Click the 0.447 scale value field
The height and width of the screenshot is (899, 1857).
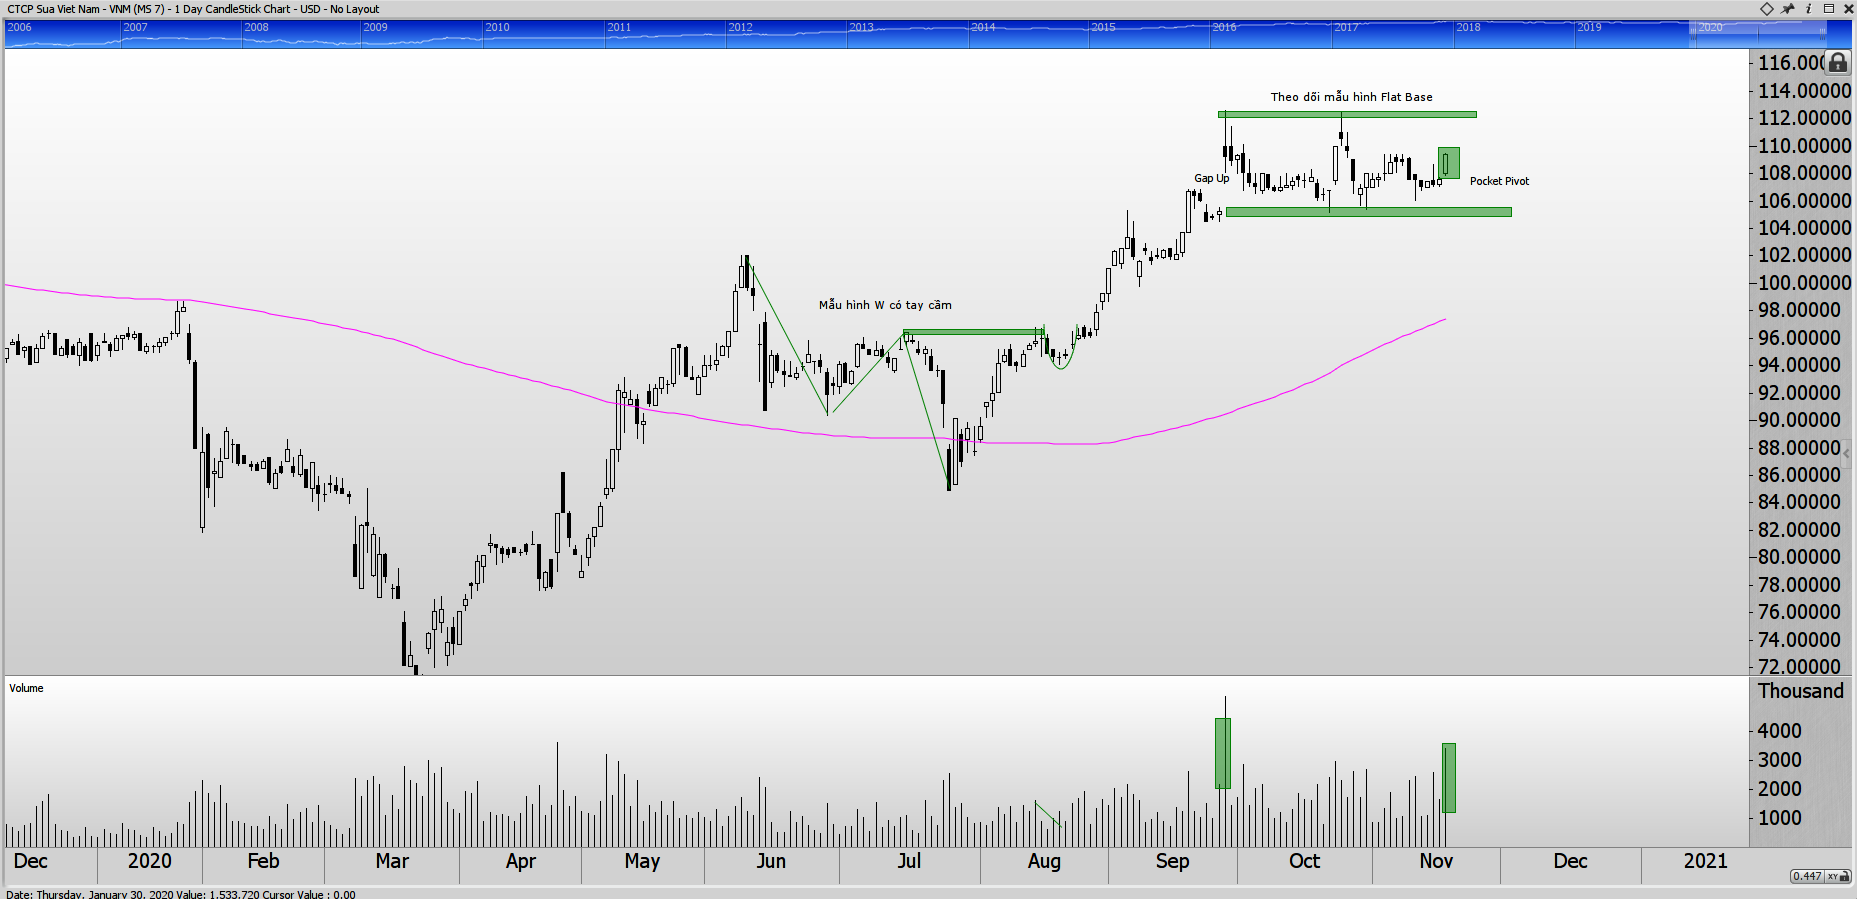point(1807,876)
